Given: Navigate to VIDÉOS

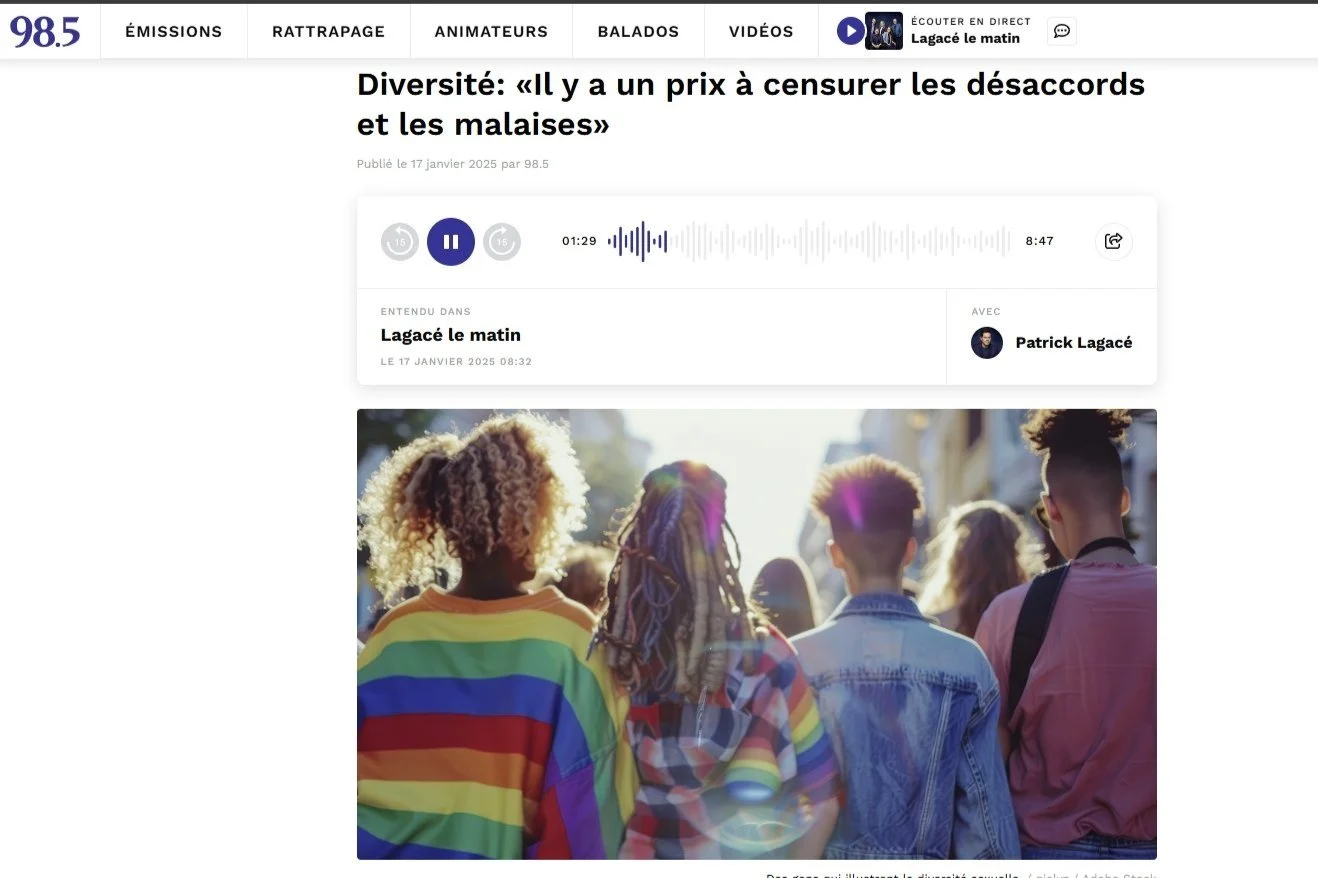Looking at the screenshot, I should click(761, 31).
